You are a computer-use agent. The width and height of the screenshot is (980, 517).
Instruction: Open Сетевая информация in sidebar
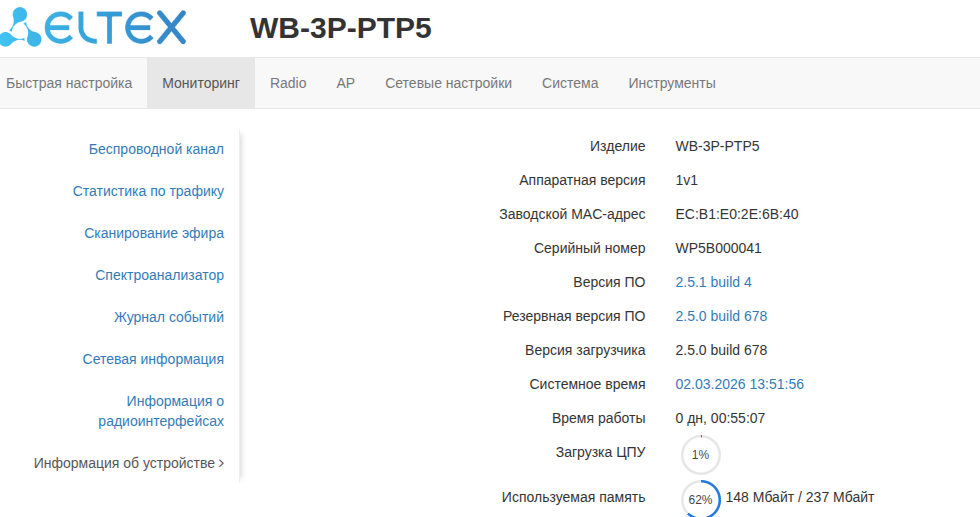[x=153, y=359]
